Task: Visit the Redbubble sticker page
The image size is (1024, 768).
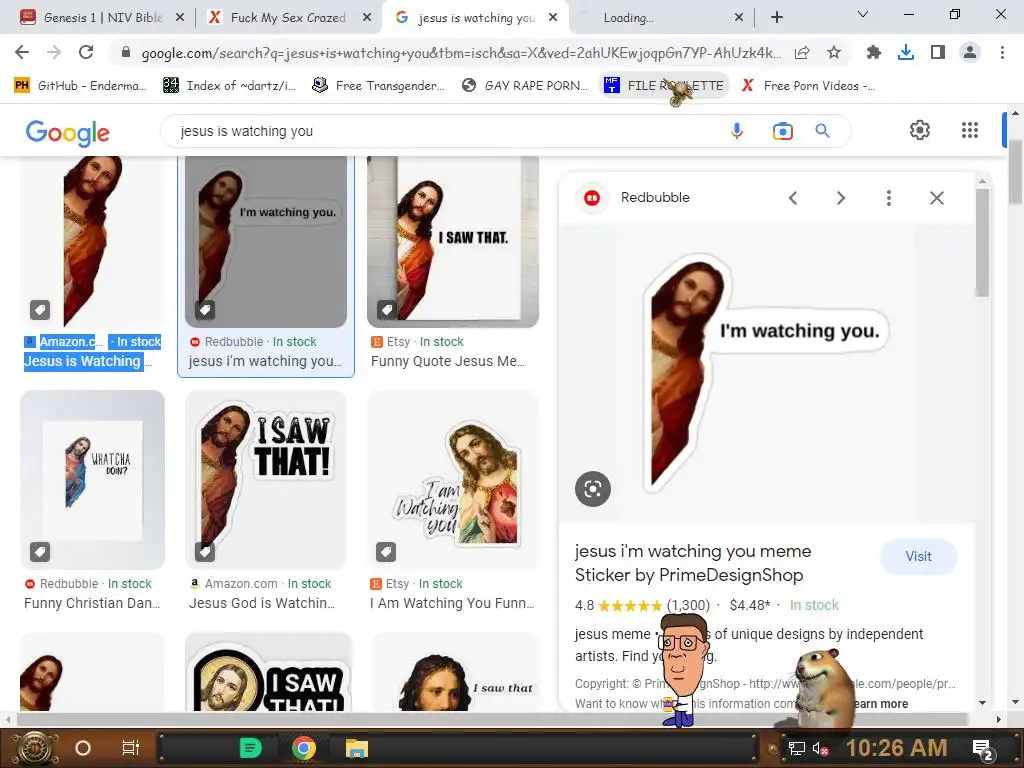Action: pyautogui.click(x=918, y=556)
